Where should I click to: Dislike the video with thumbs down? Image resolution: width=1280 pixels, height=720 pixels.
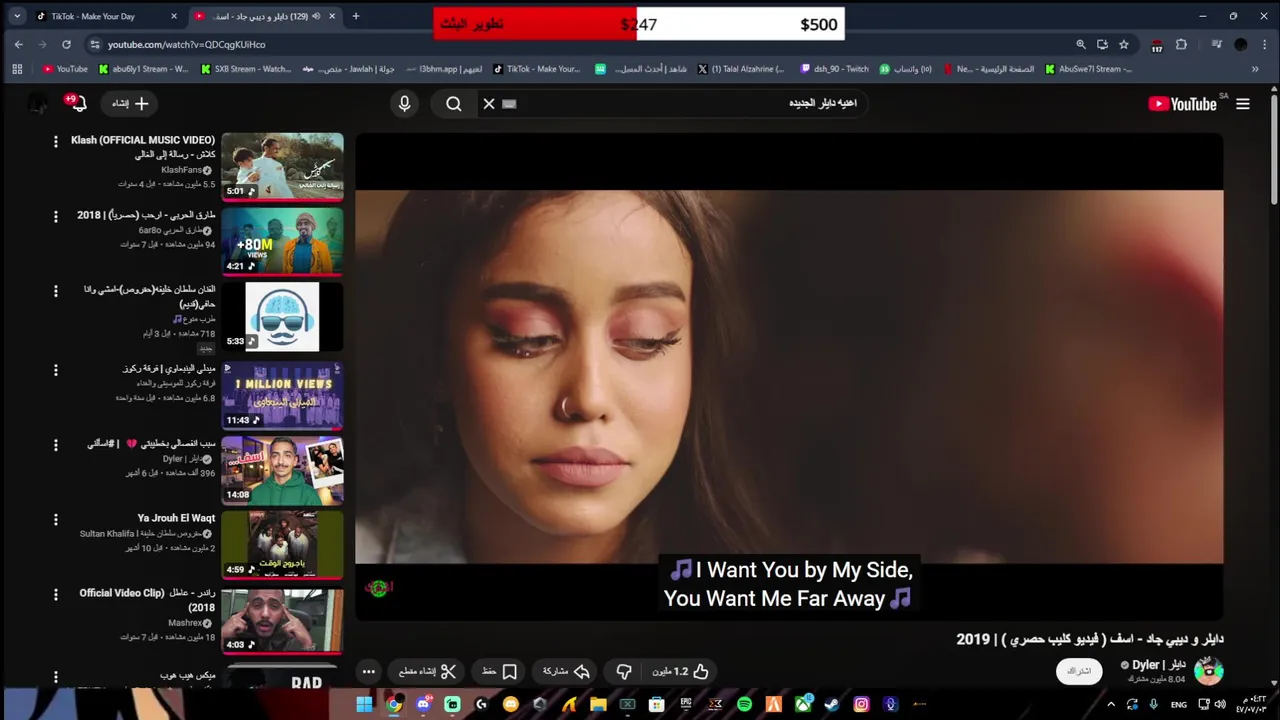click(x=624, y=672)
